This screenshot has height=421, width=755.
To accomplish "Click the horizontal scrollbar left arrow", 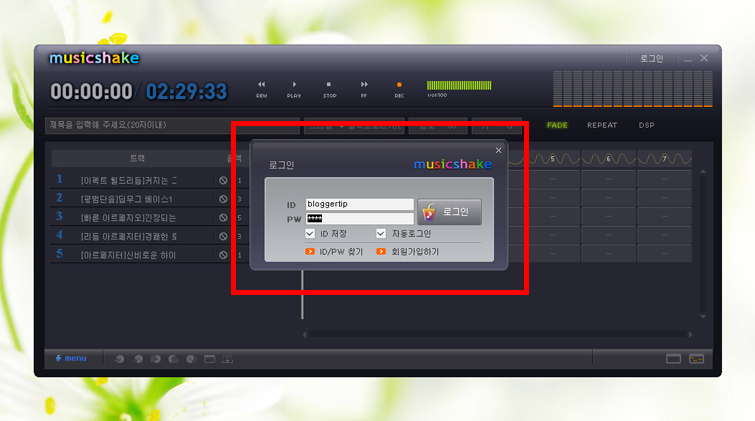I will 304,334.
